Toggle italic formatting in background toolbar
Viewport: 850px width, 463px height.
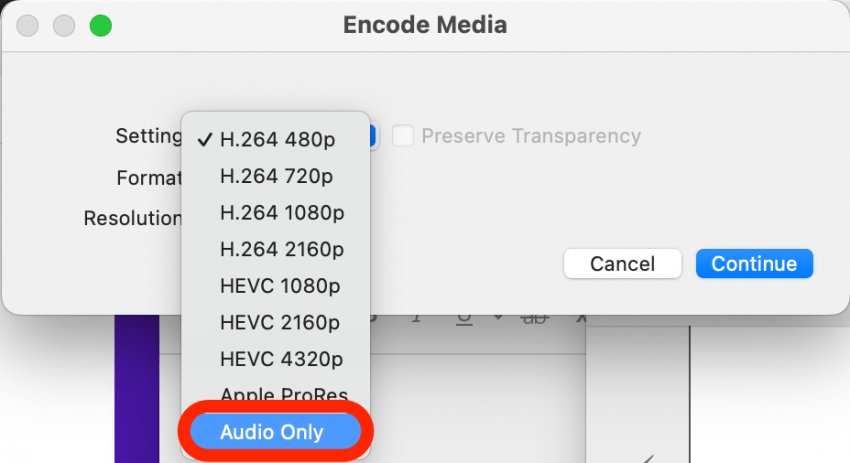(417, 318)
